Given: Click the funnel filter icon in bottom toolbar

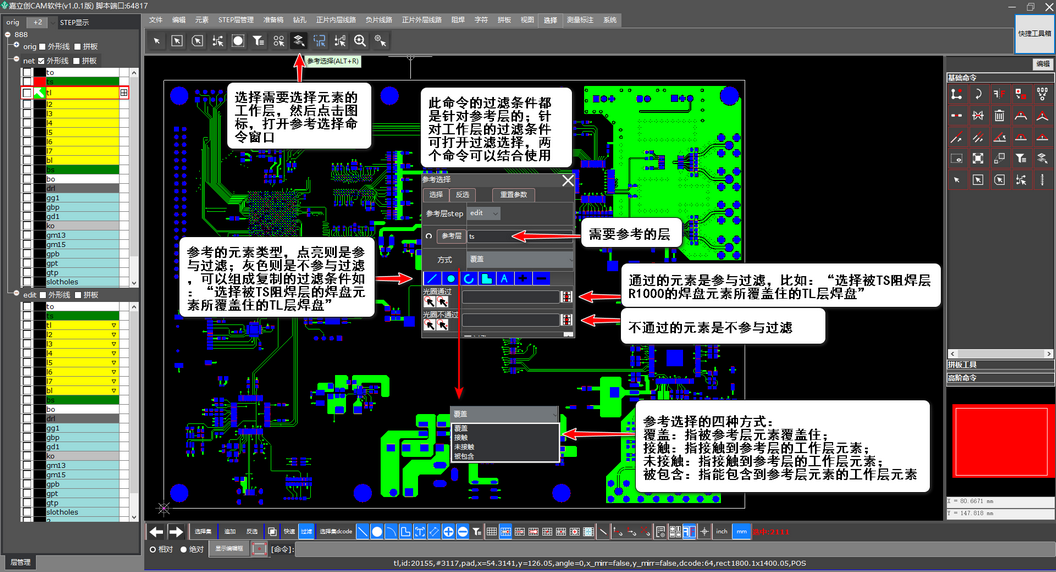Looking at the screenshot, I should pyautogui.click(x=477, y=532).
